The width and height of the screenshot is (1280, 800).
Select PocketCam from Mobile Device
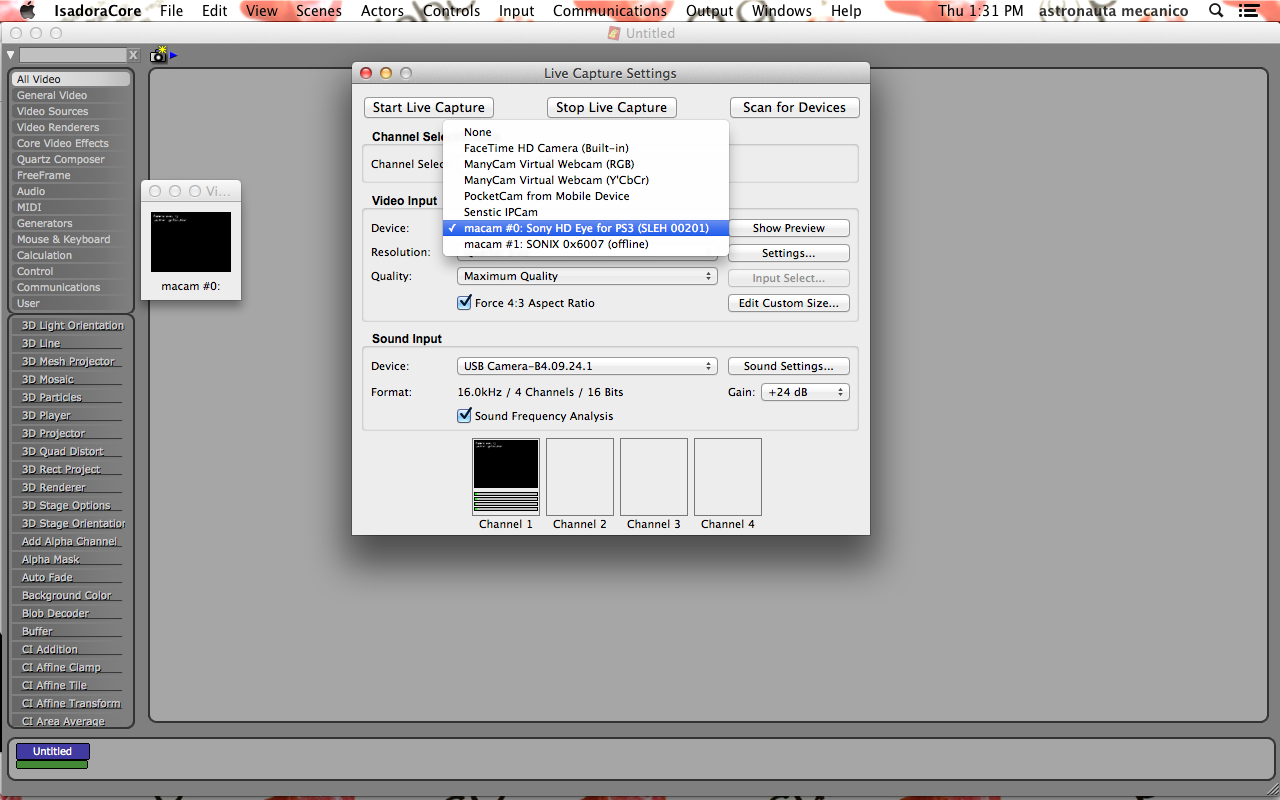(x=586, y=196)
